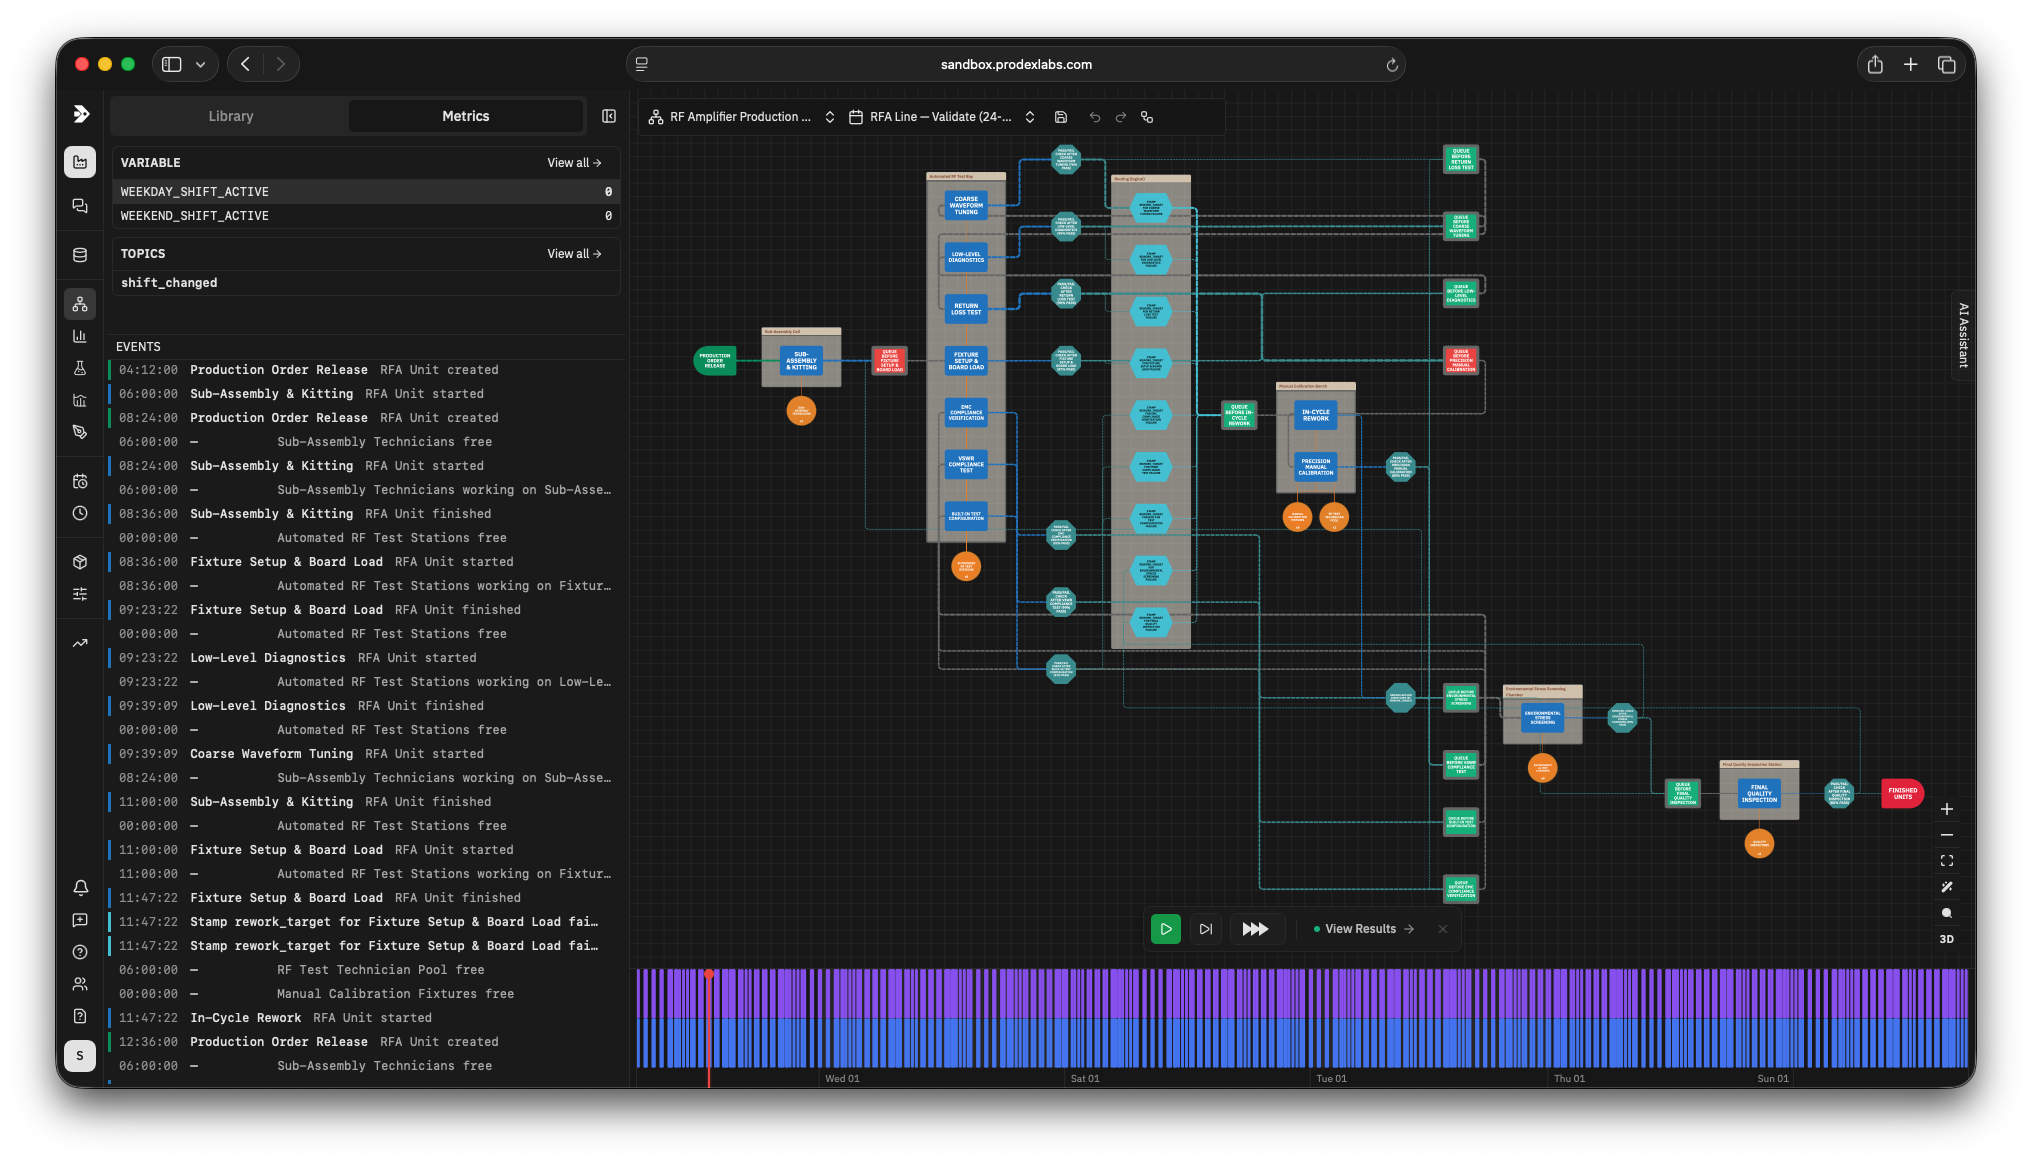
Task: Select the WEEKDAY_SHIFT_ACTIVE variable row
Action: (366, 192)
